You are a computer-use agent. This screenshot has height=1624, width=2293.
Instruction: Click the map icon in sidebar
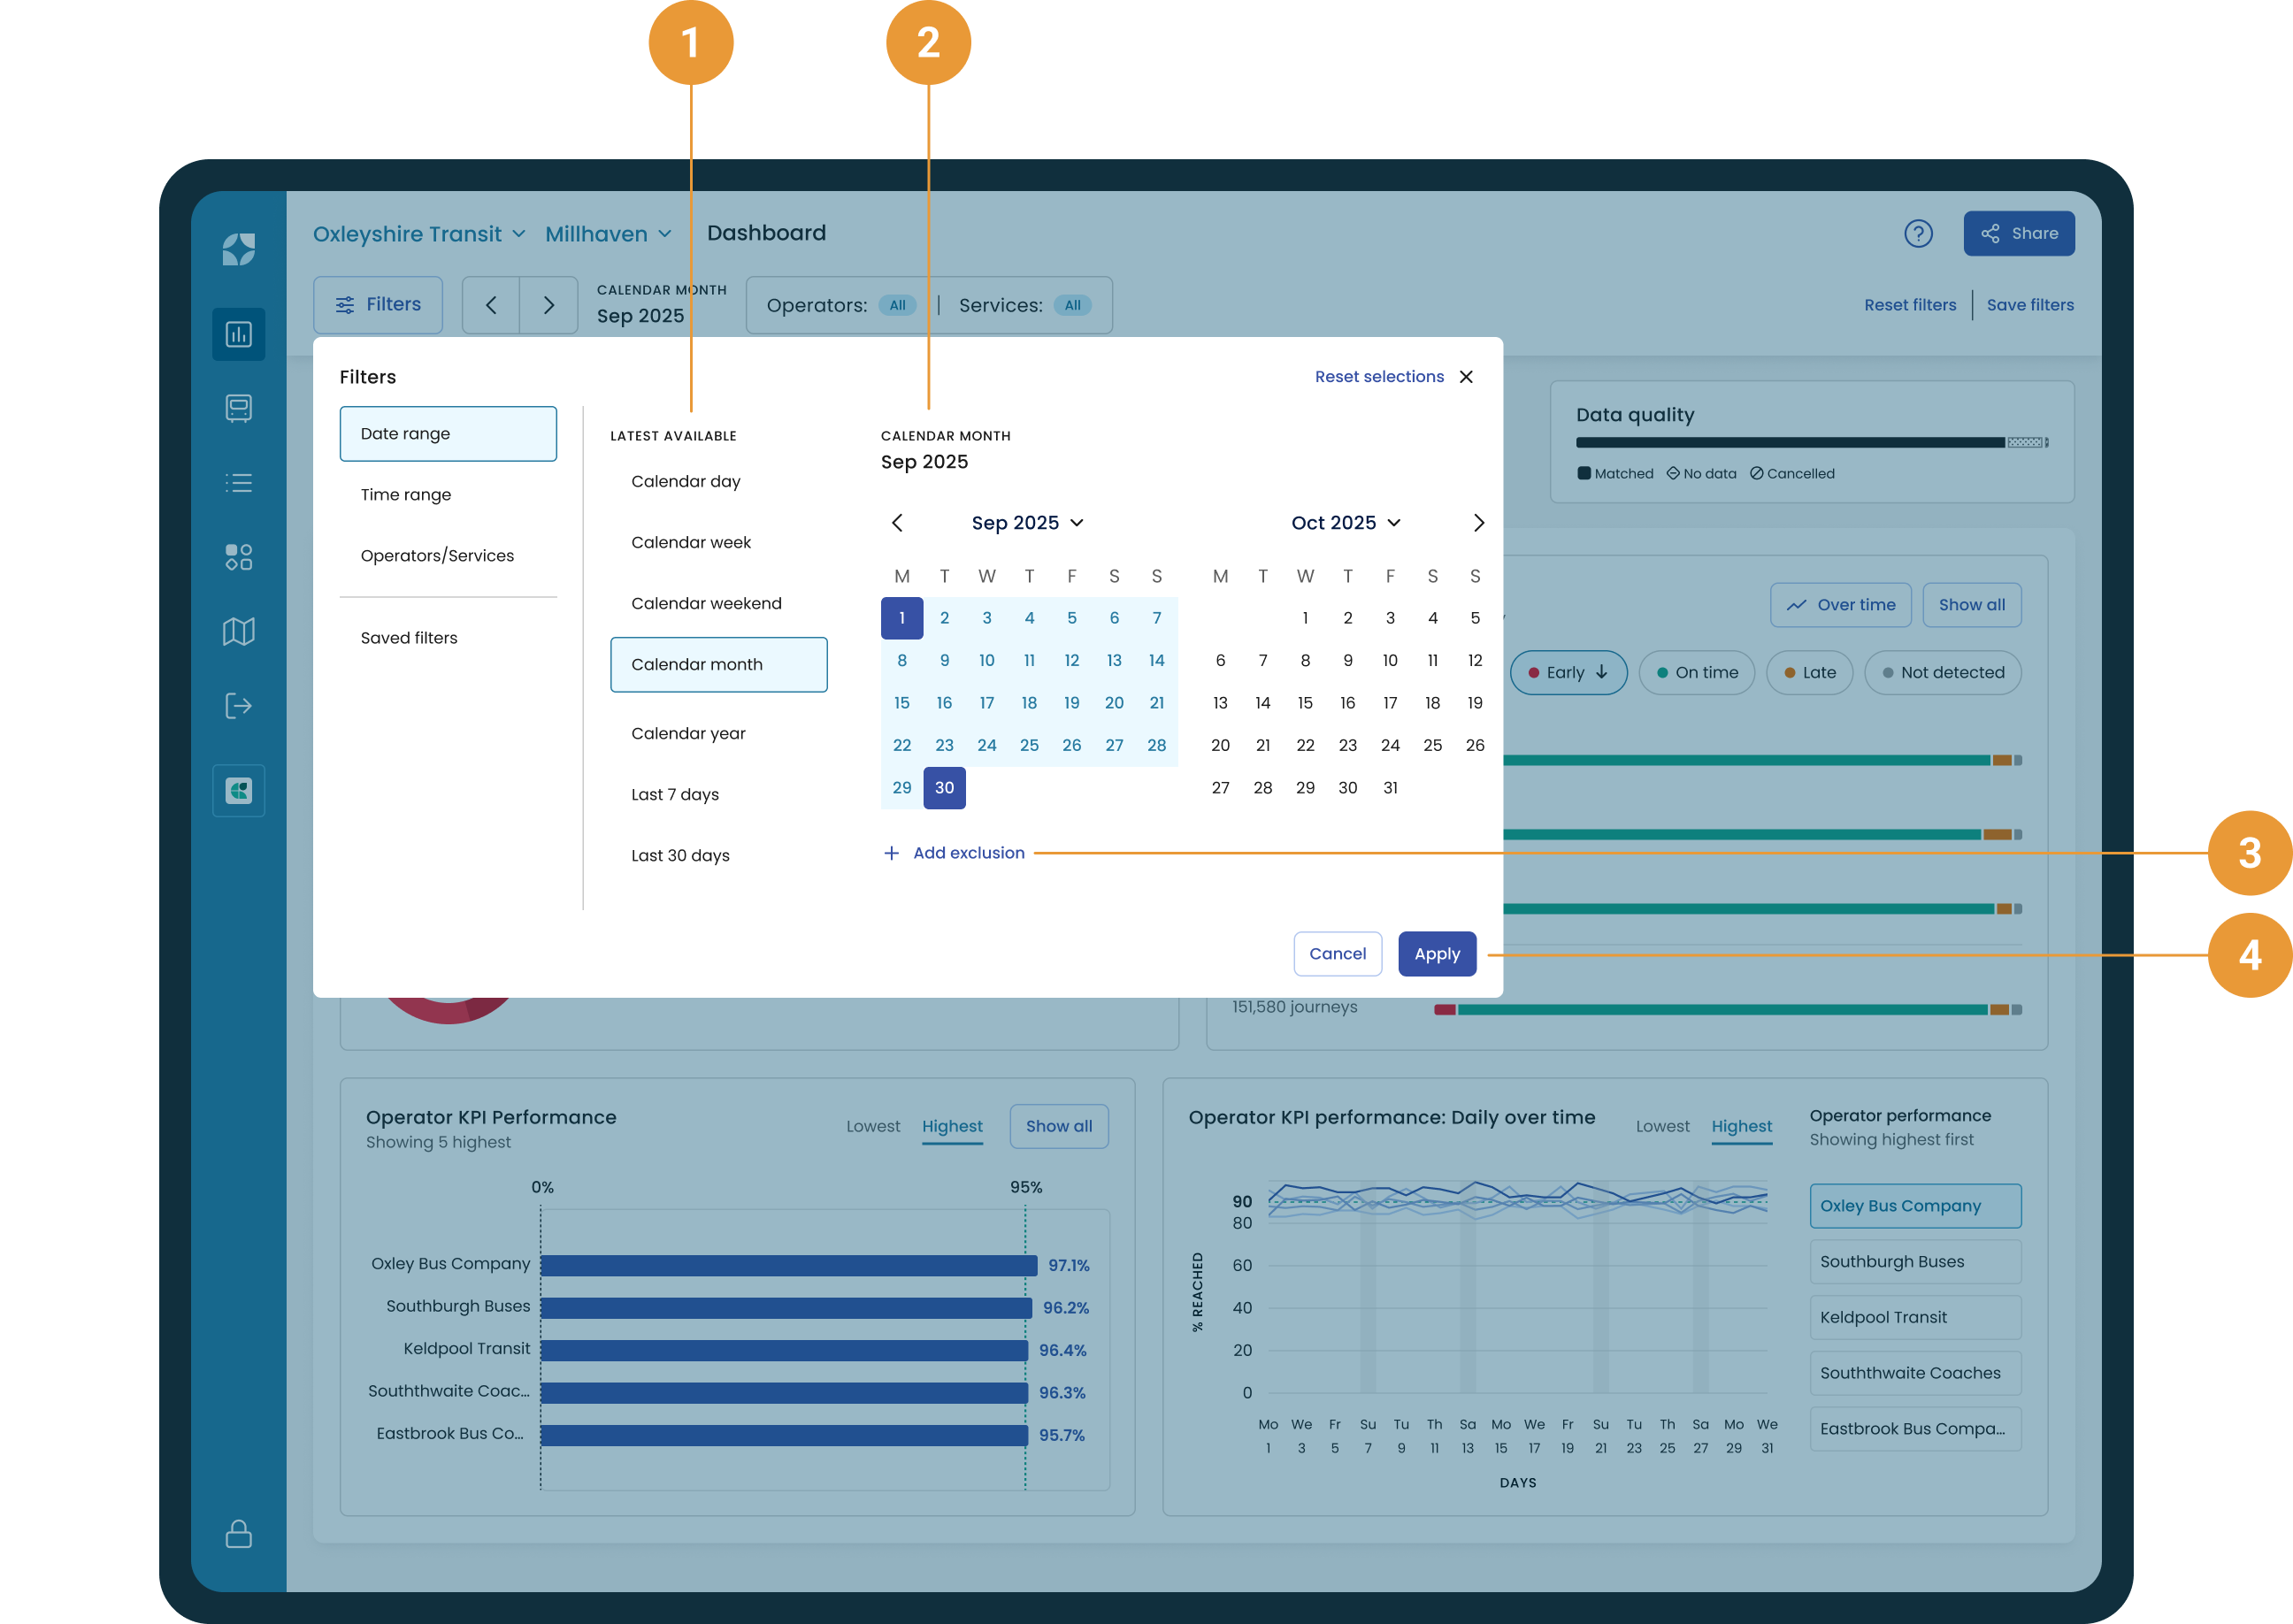pos(238,631)
